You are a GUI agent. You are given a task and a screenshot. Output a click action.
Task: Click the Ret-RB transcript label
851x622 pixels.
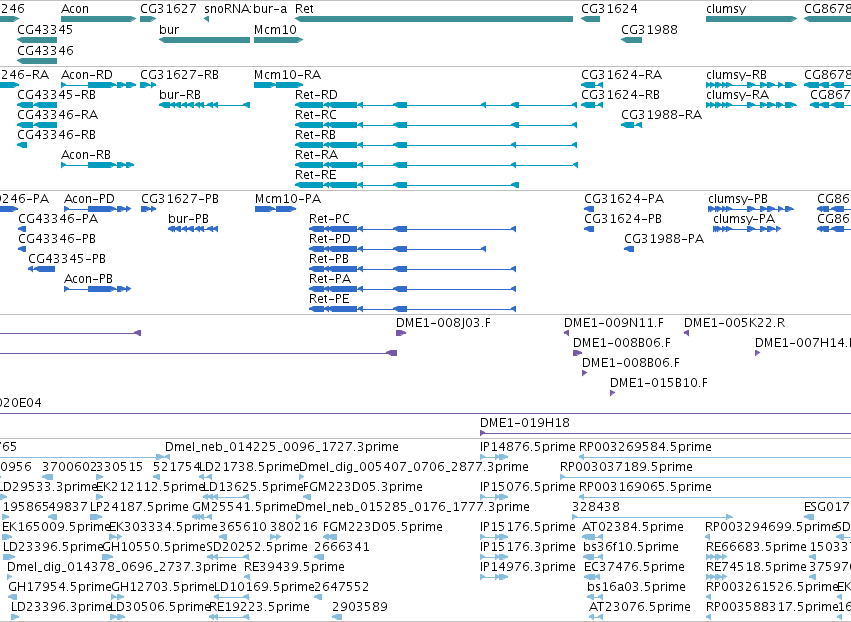point(315,135)
